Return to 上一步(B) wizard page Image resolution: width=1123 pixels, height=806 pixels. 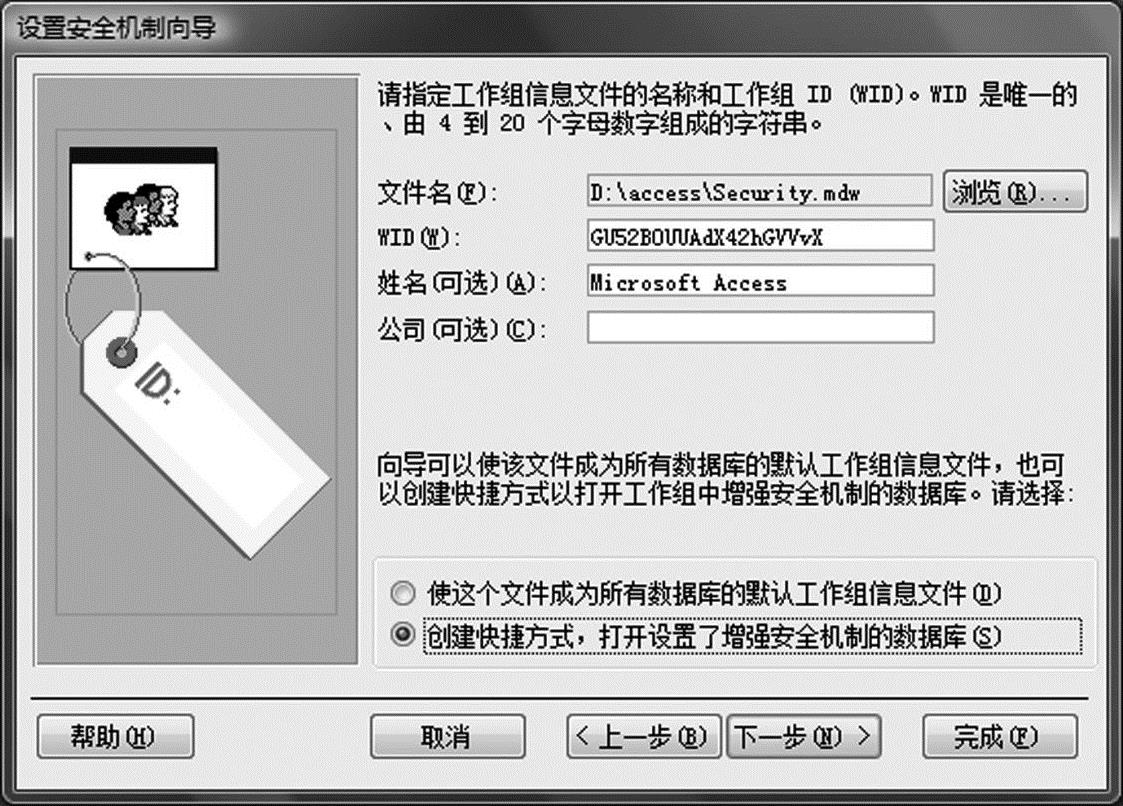click(x=644, y=737)
